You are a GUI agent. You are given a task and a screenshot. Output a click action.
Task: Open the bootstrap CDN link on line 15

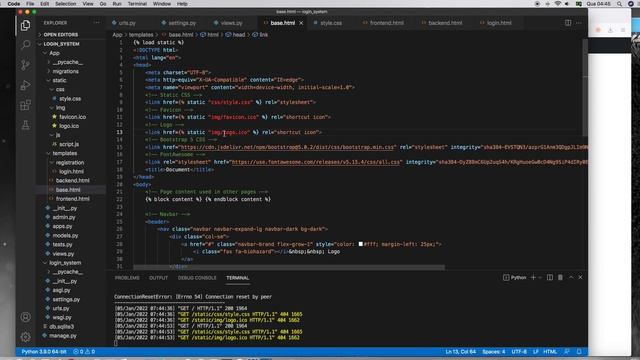288,147
